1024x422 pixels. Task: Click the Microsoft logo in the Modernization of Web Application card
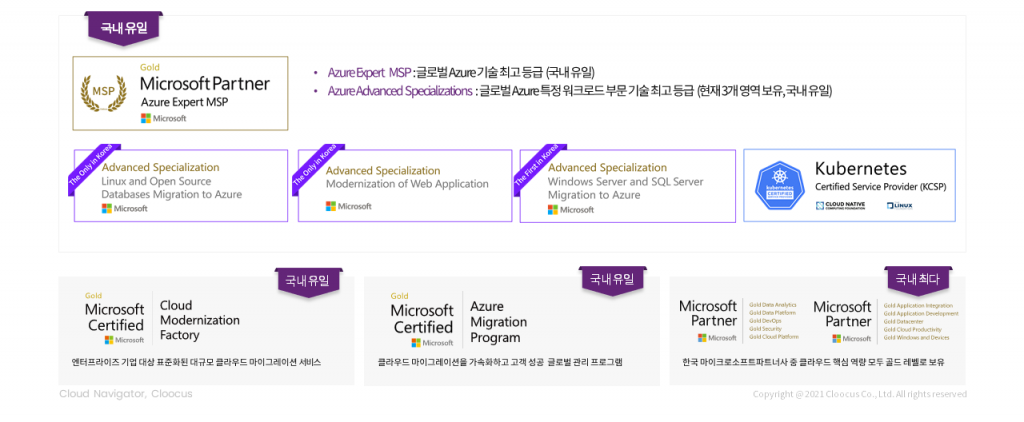click(x=349, y=206)
